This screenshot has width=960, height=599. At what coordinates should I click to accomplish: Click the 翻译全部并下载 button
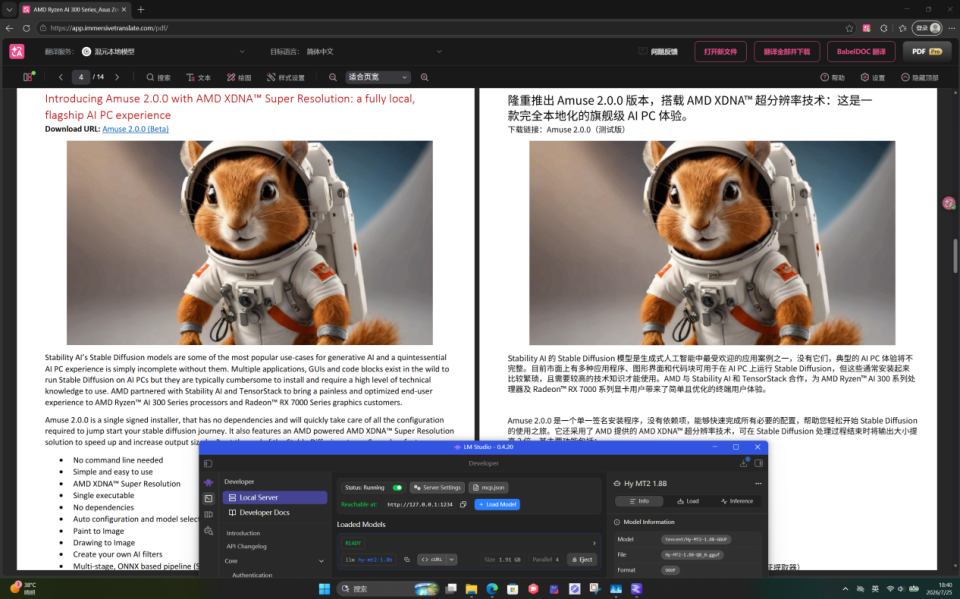(786, 51)
